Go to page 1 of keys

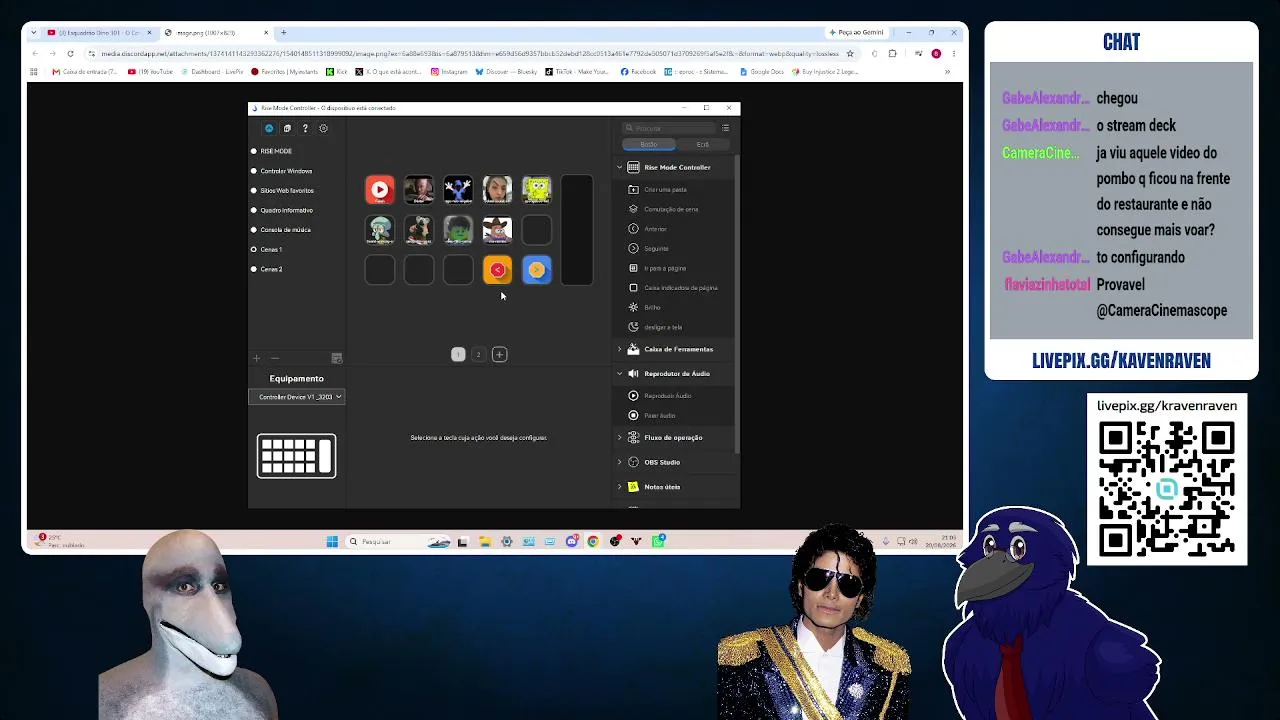tap(458, 354)
